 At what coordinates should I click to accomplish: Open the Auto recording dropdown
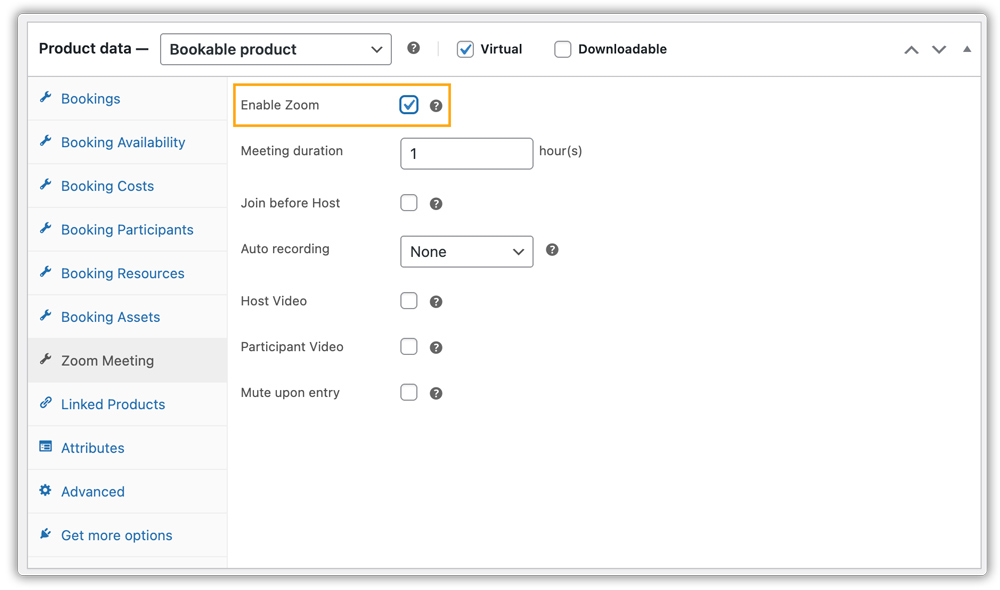point(466,251)
